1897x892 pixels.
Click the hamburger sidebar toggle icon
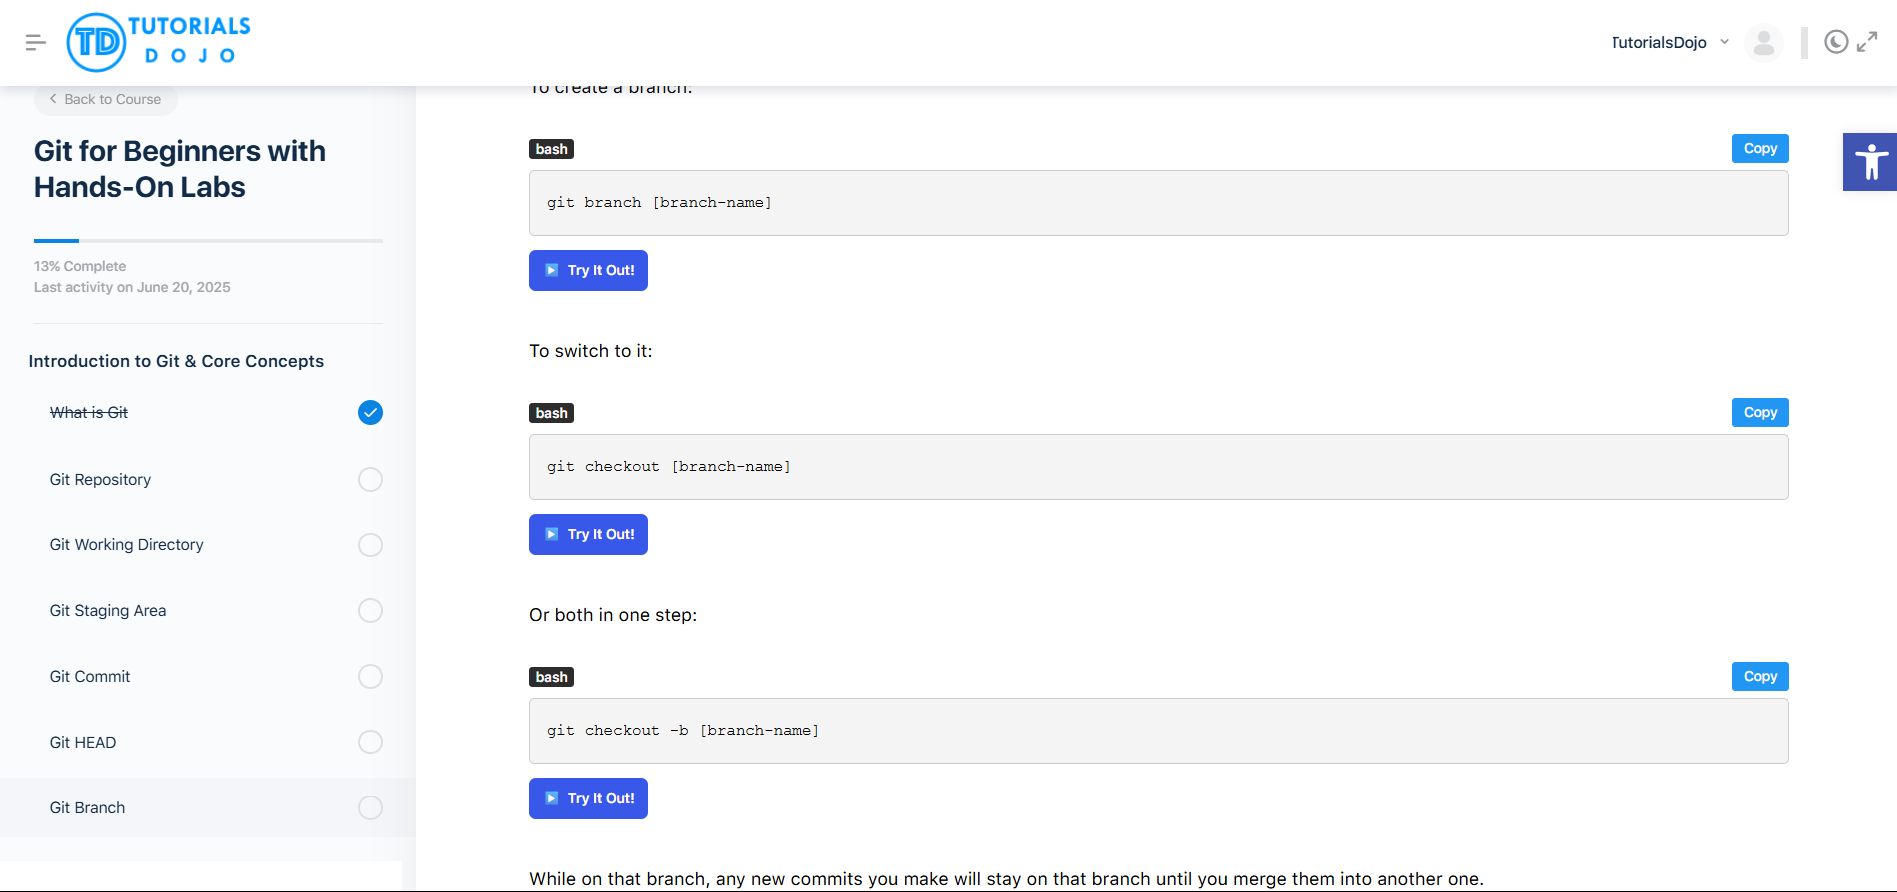tap(36, 42)
